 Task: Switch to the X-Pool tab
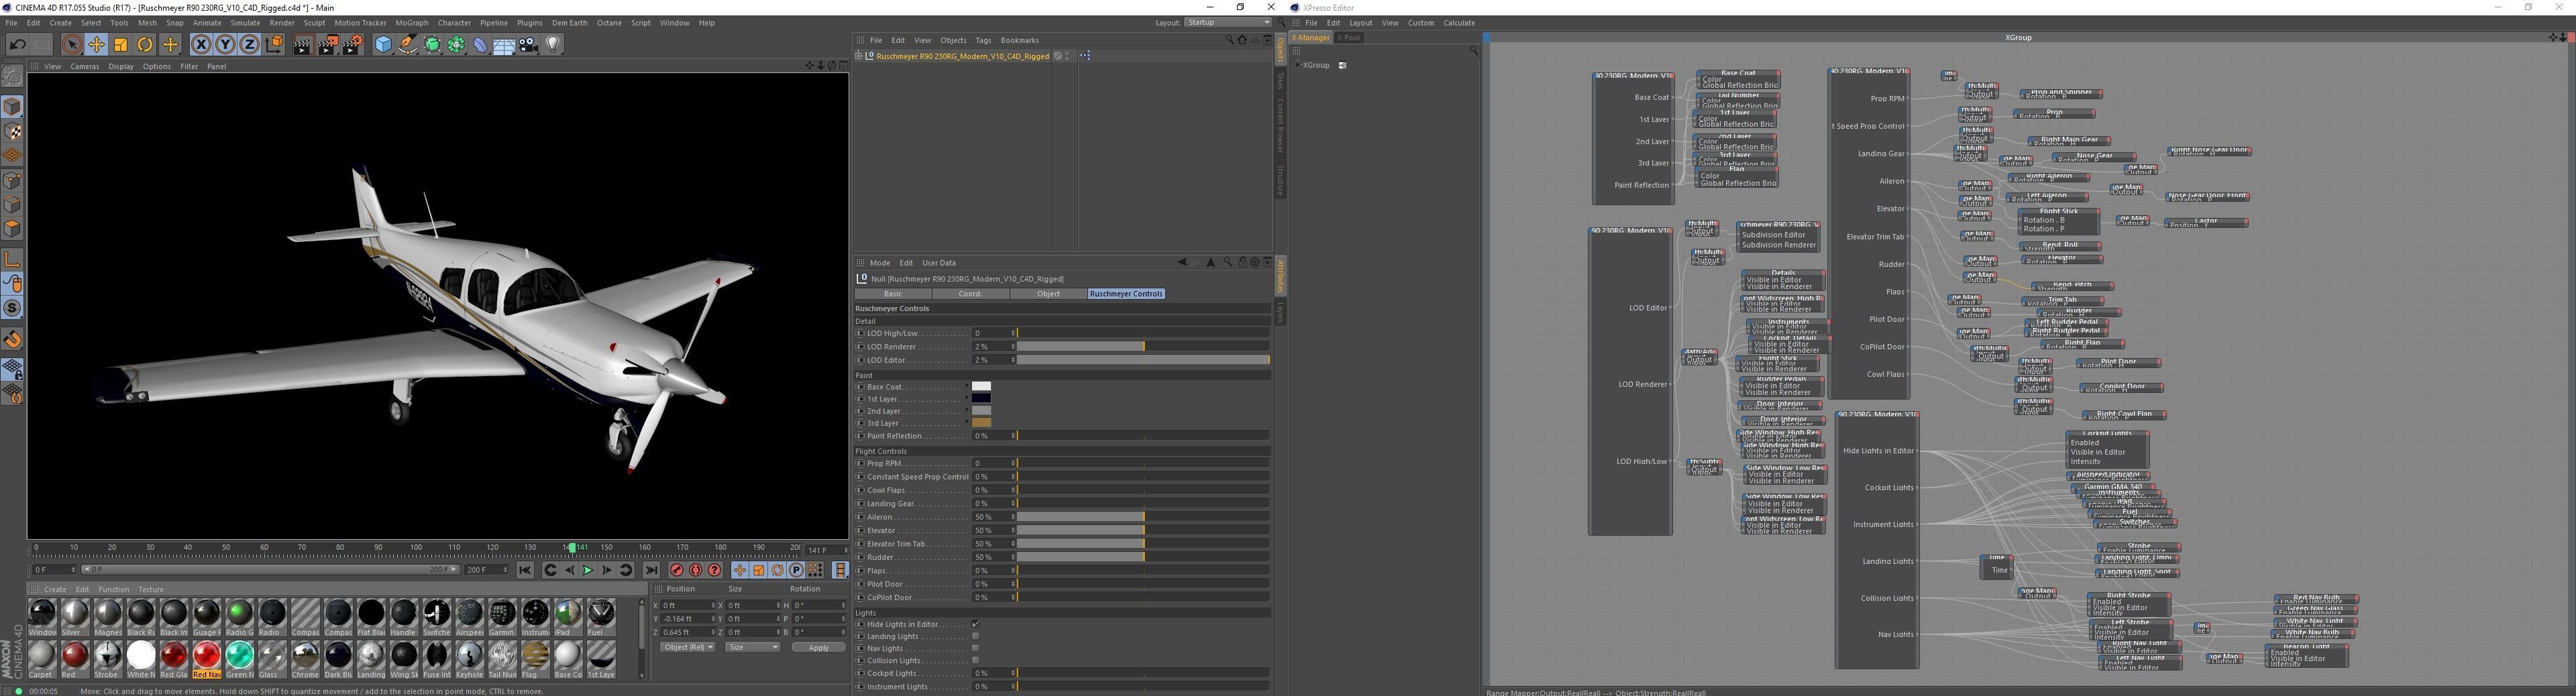1349,38
